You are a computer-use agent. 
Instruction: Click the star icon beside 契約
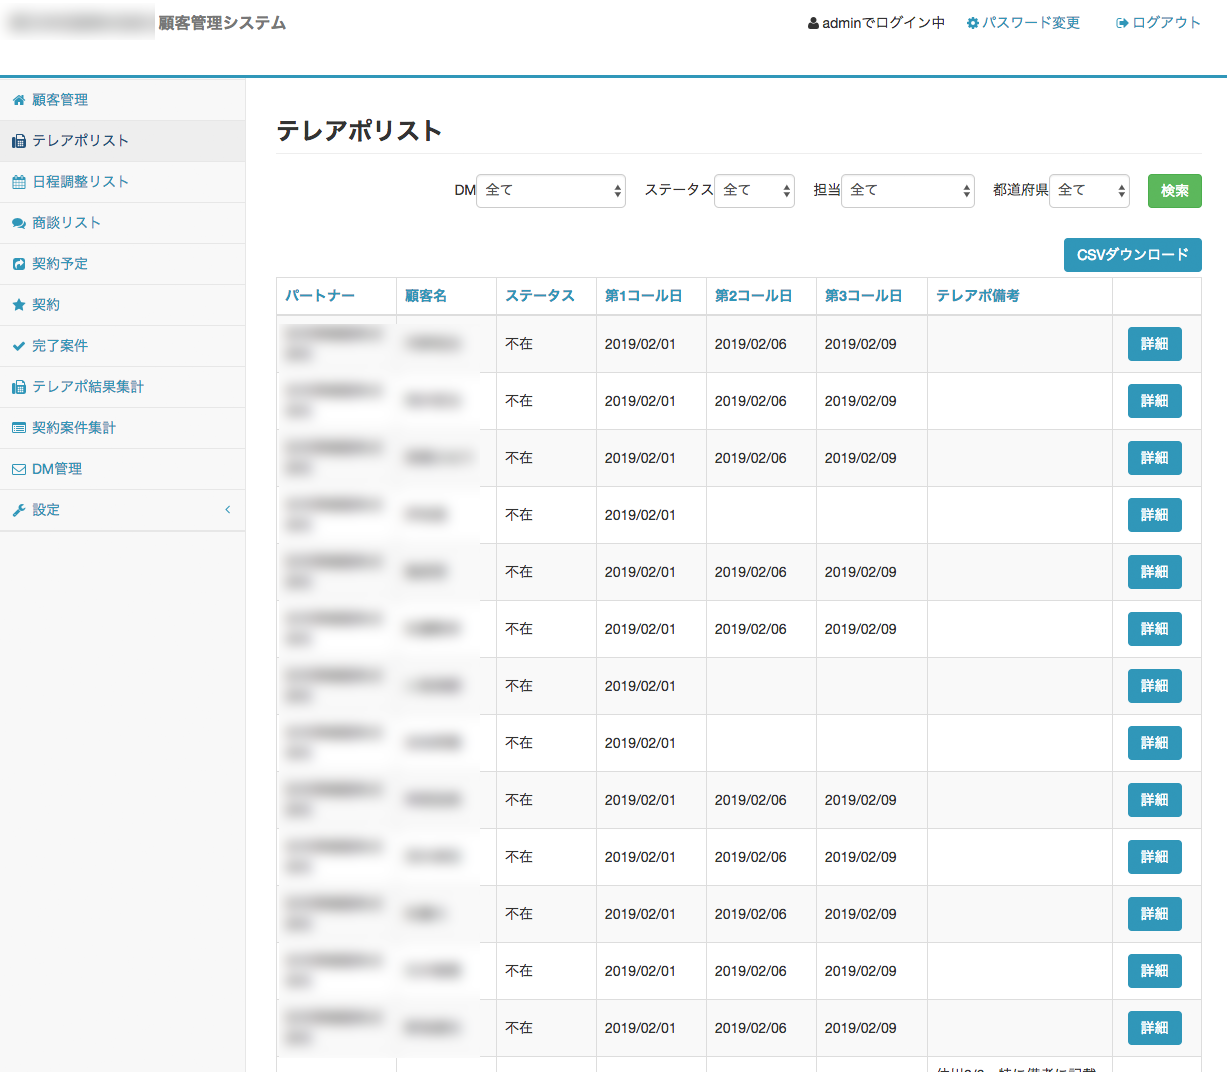pos(18,305)
